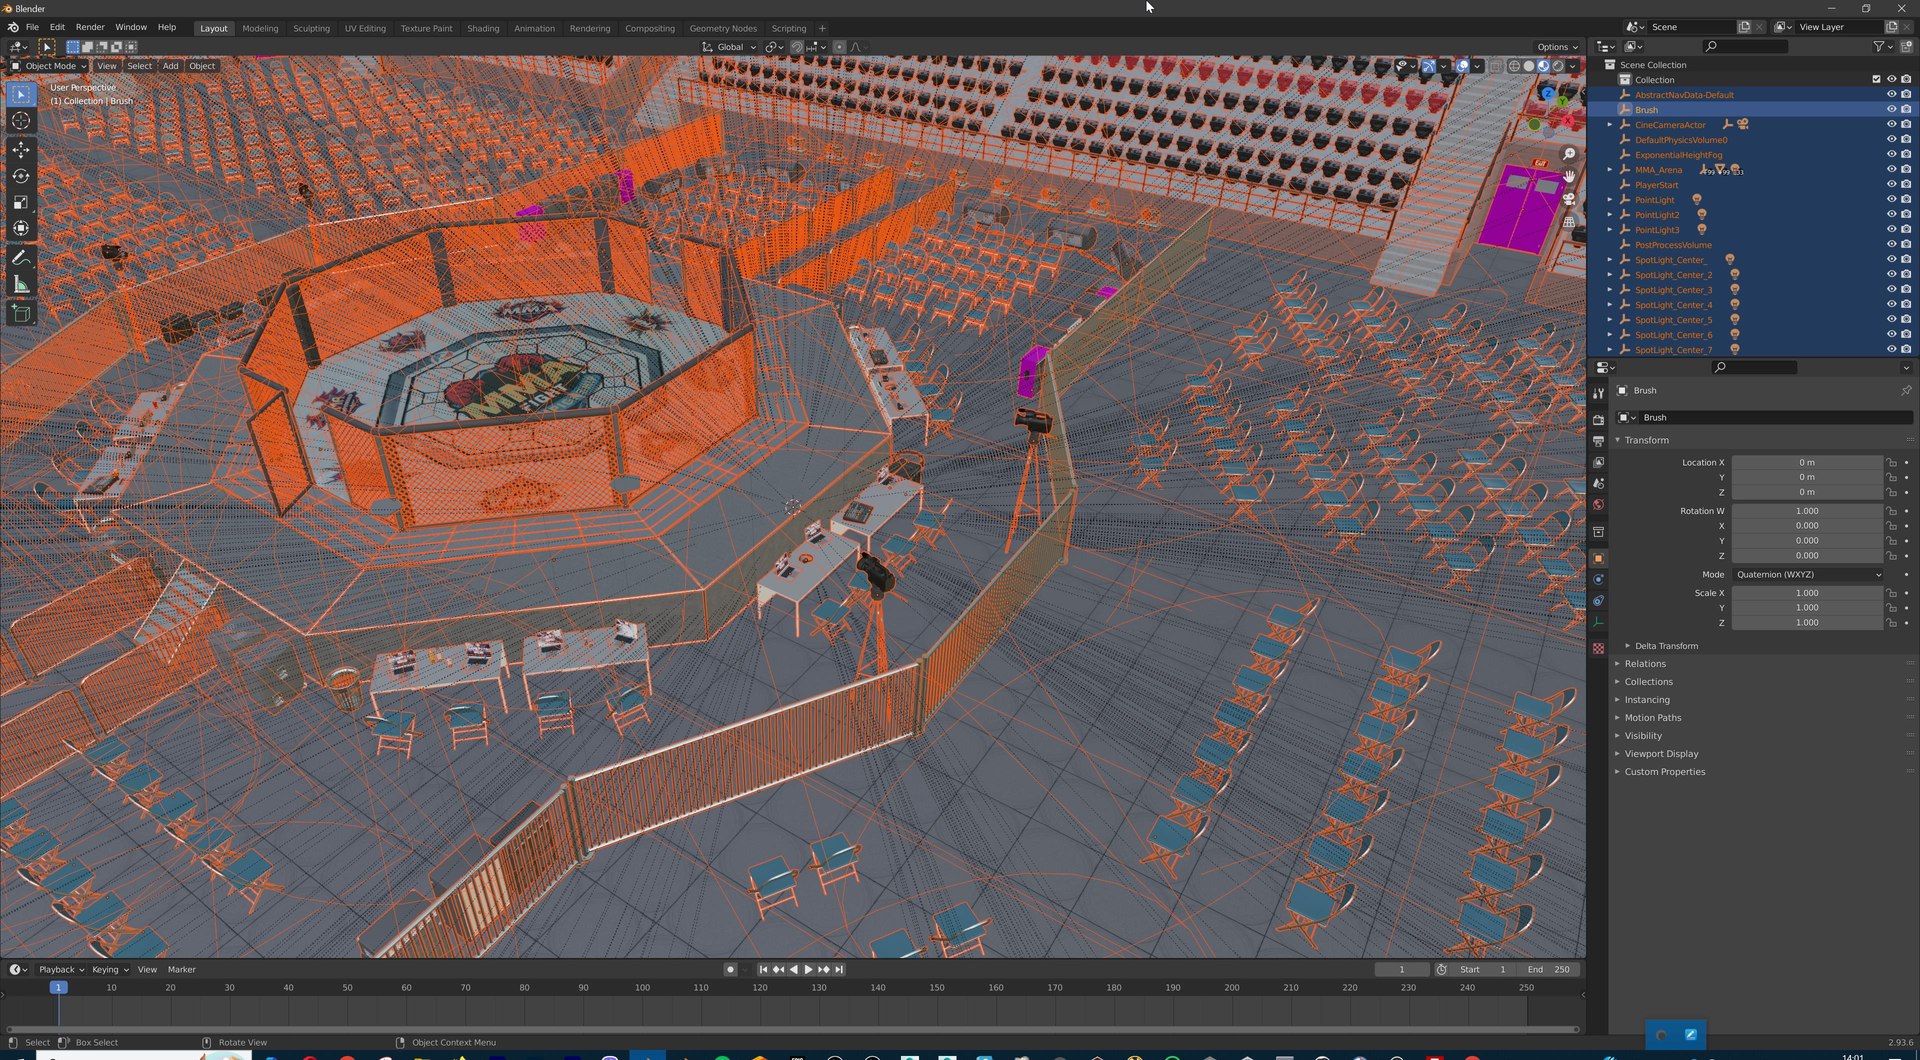Jump to the timeline start frame

point(763,970)
